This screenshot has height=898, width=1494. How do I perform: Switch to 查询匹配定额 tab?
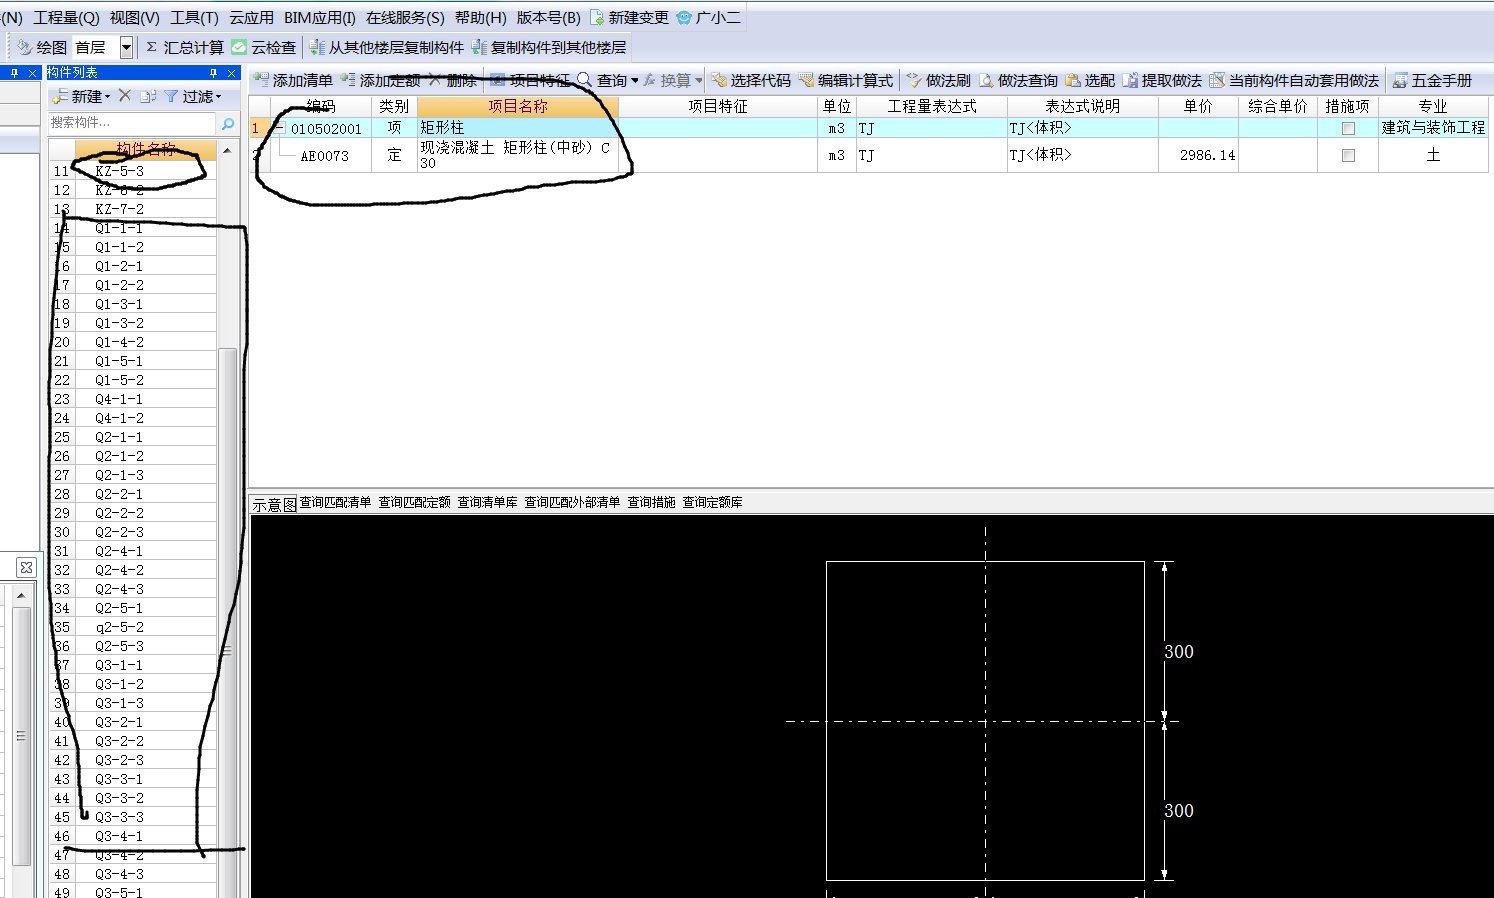pos(414,503)
